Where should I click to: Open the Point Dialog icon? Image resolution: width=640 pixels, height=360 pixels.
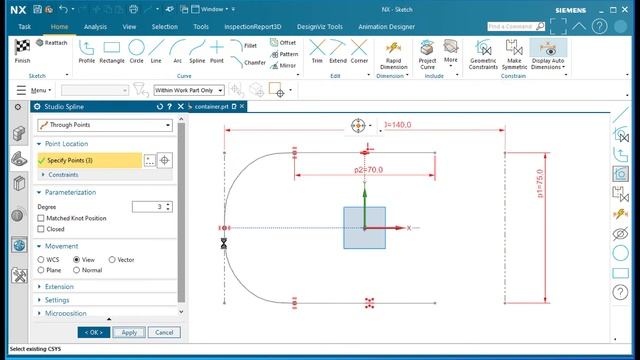(x=164, y=160)
